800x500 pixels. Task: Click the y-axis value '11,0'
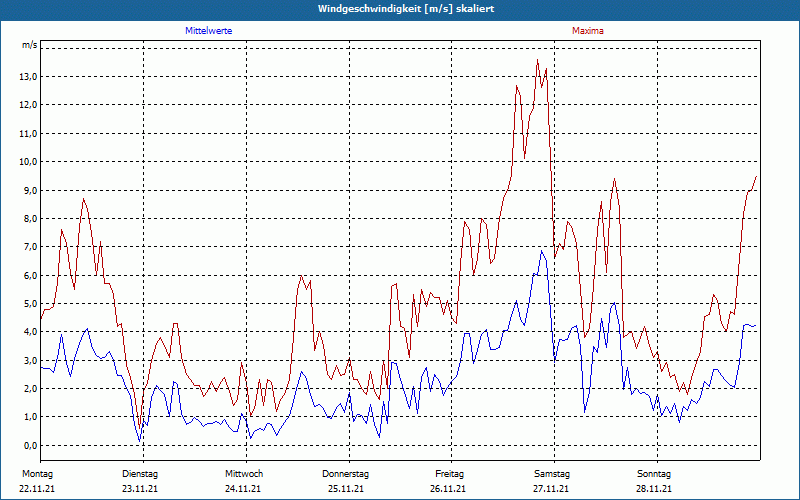tap(28, 133)
